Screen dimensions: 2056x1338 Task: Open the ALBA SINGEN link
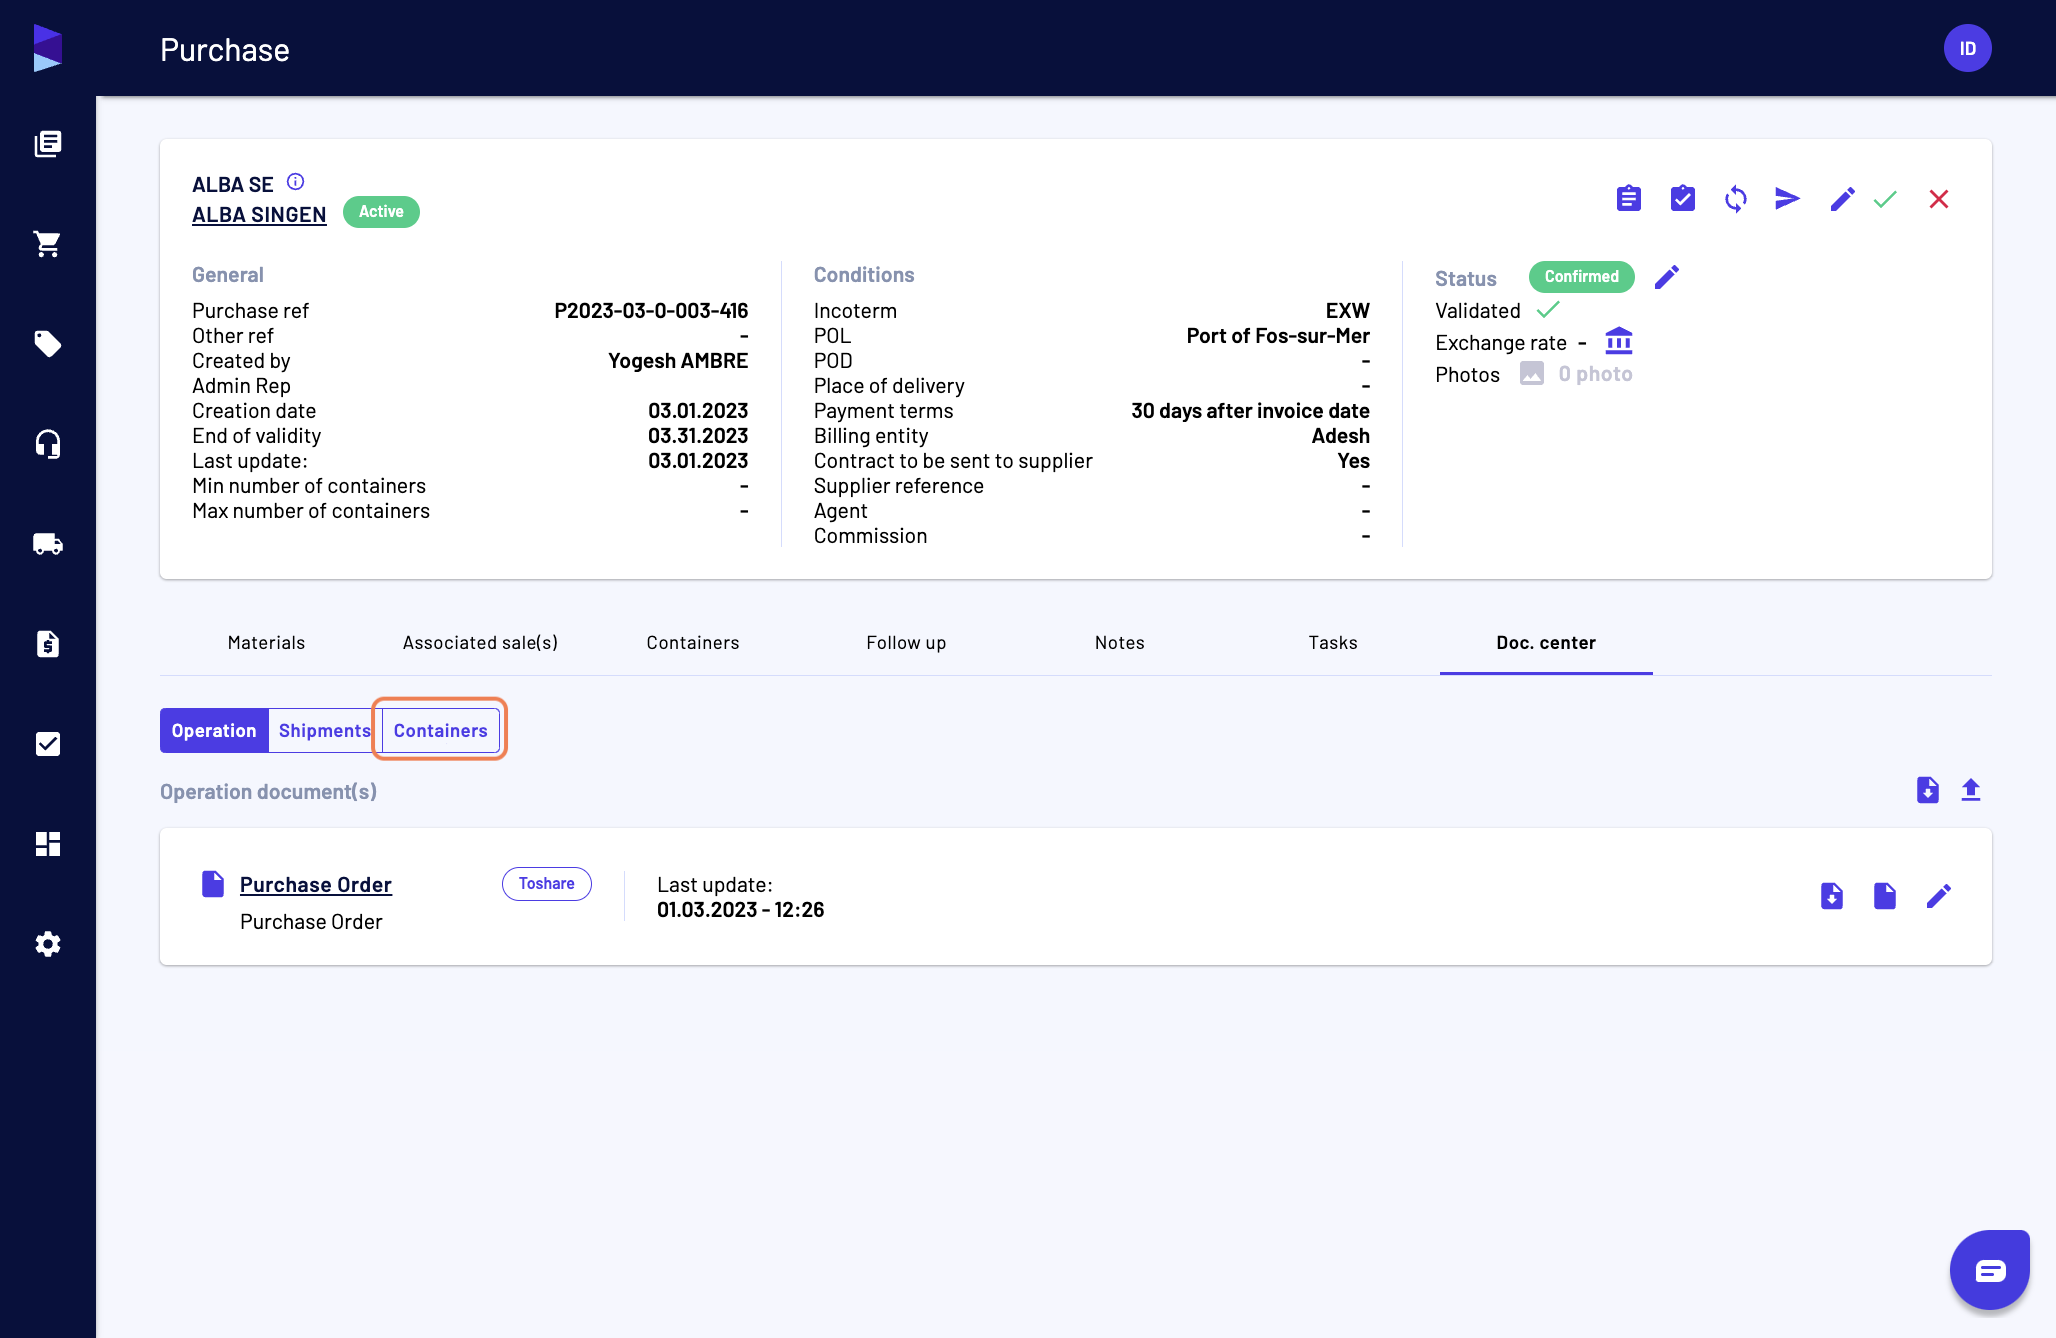point(259,215)
